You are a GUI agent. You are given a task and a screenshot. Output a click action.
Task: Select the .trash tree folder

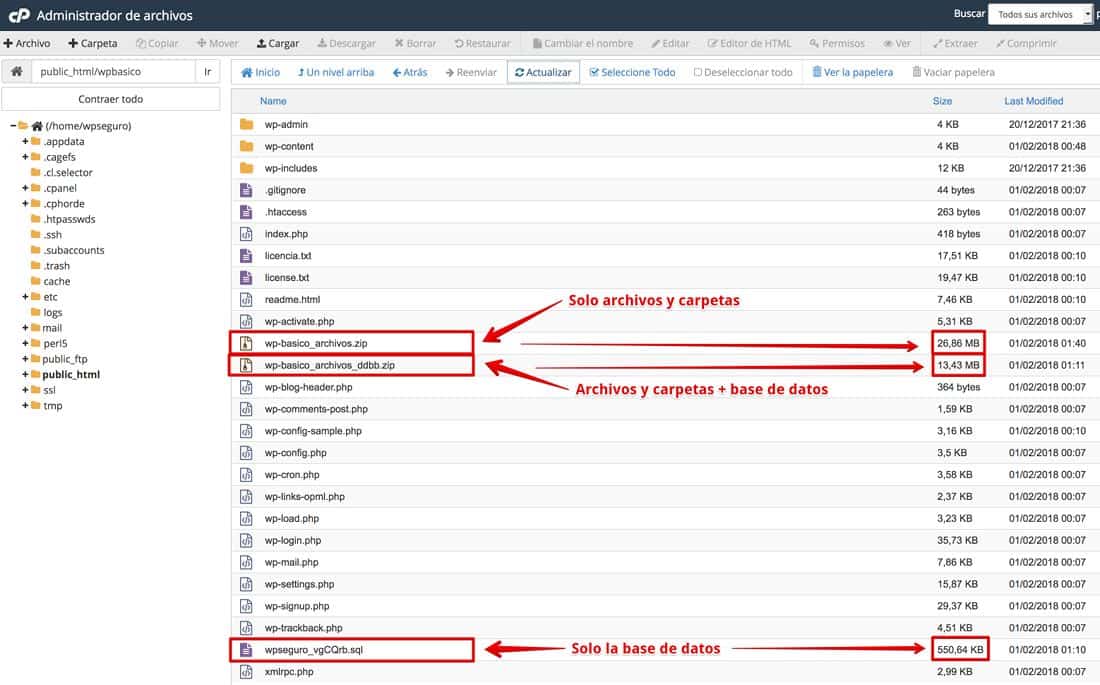point(56,265)
